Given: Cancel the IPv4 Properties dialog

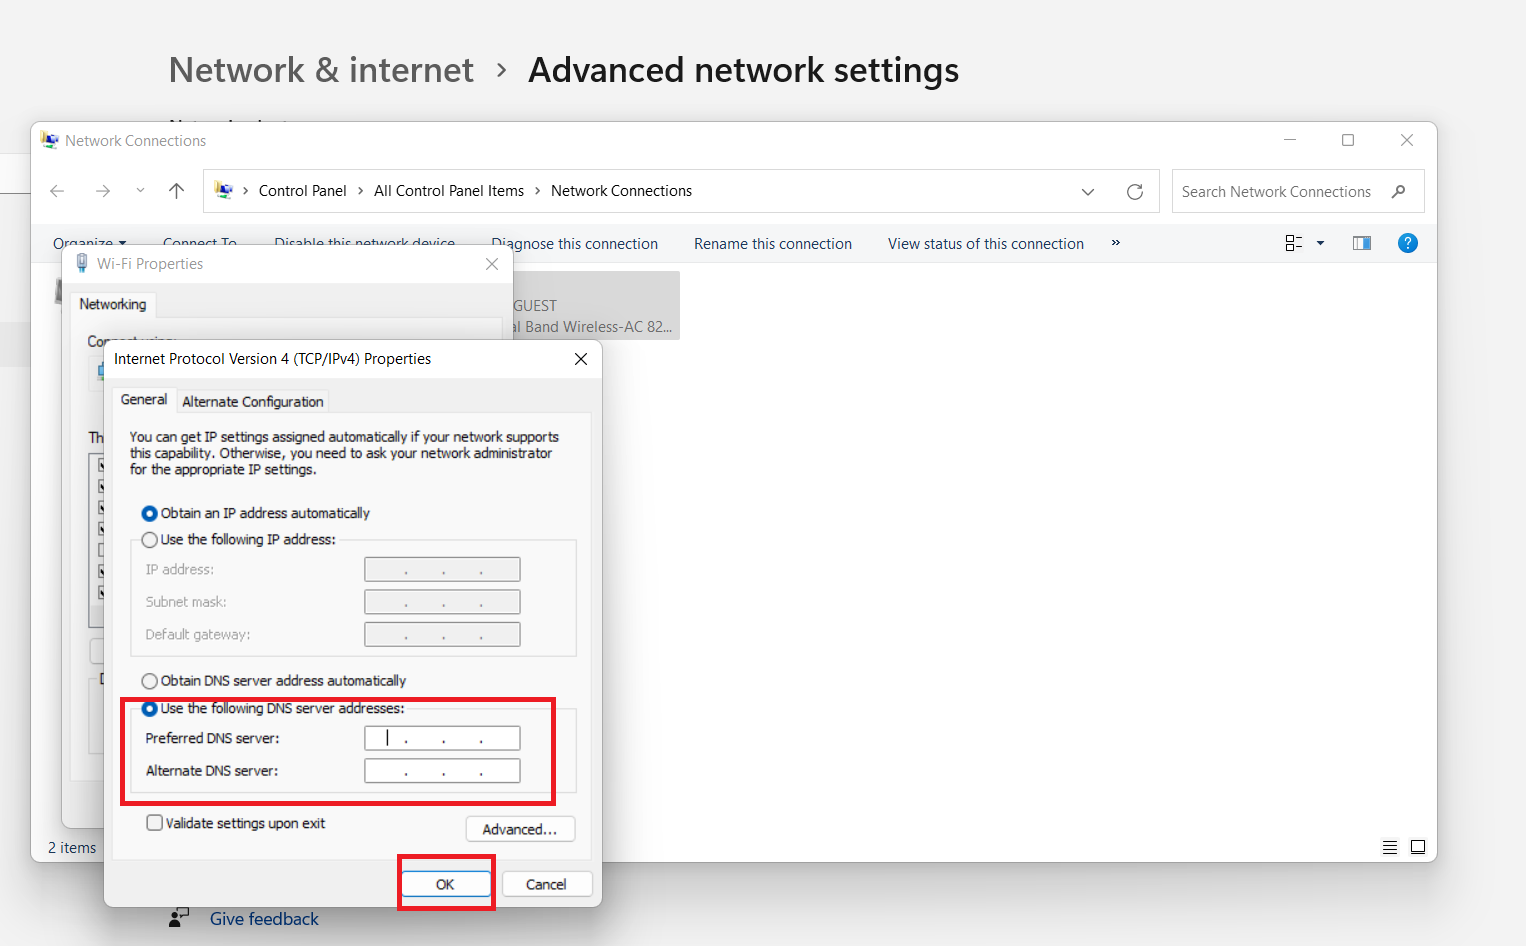Looking at the screenshot, I should pos(546,884).
